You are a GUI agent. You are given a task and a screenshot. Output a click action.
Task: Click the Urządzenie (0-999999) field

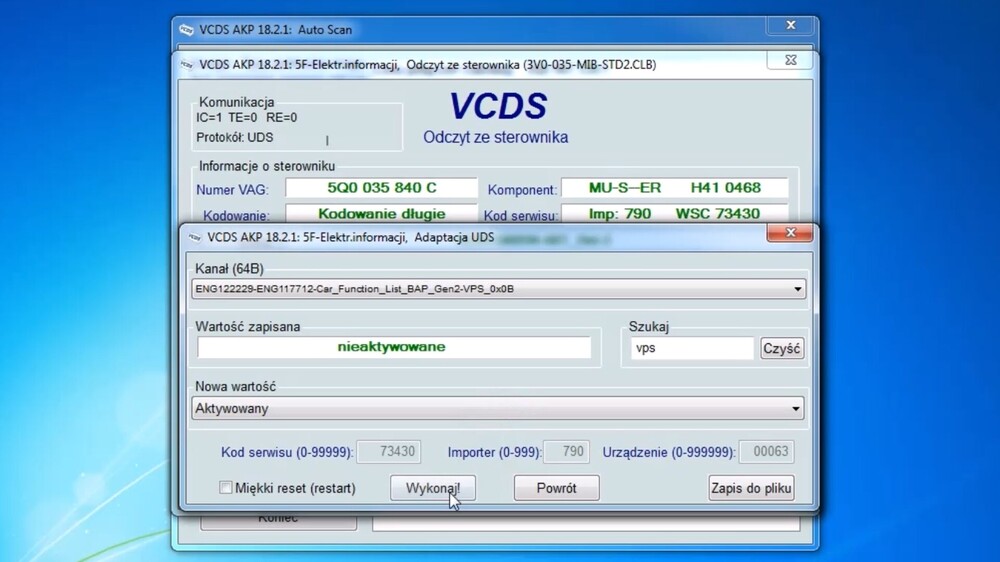(x=767, y=452)
